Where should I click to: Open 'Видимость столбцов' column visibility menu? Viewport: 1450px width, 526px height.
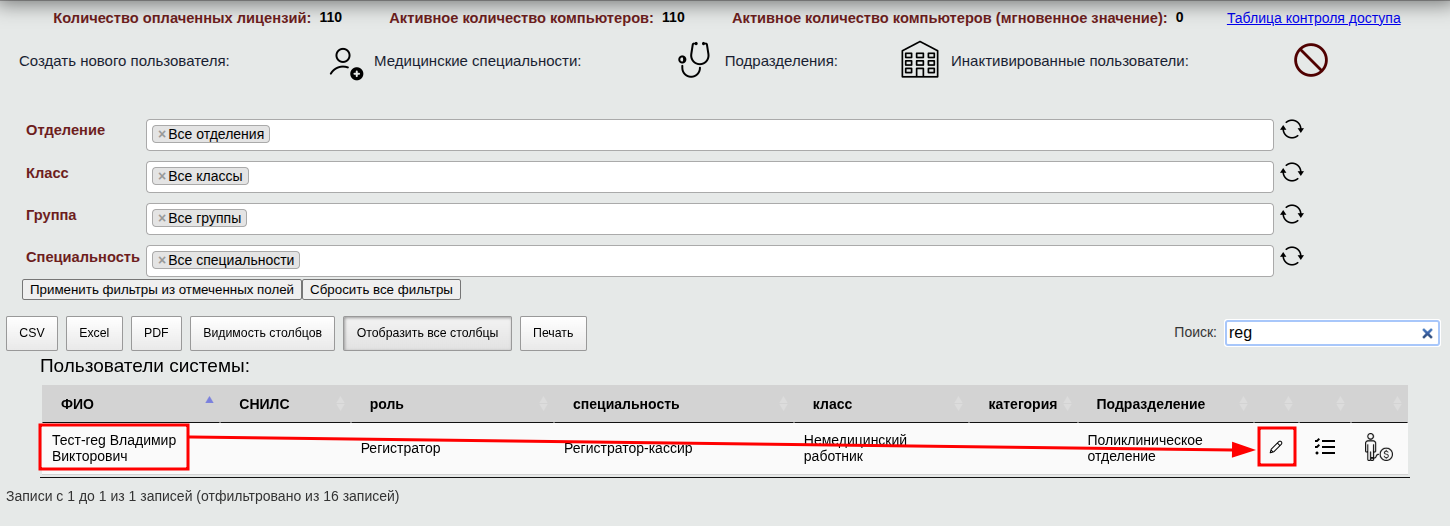[262, 333]
